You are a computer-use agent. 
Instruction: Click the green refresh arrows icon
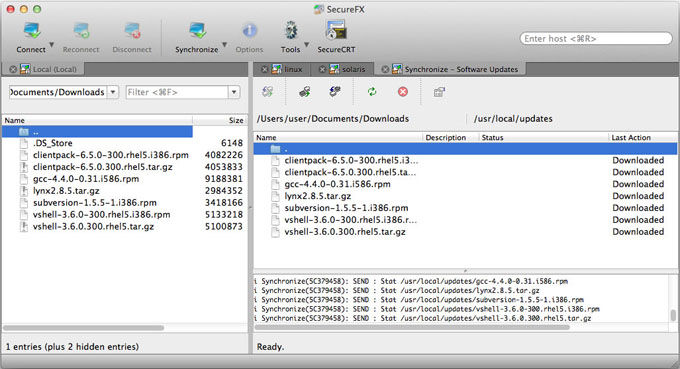pyautogui.click(x=372, y=91)
